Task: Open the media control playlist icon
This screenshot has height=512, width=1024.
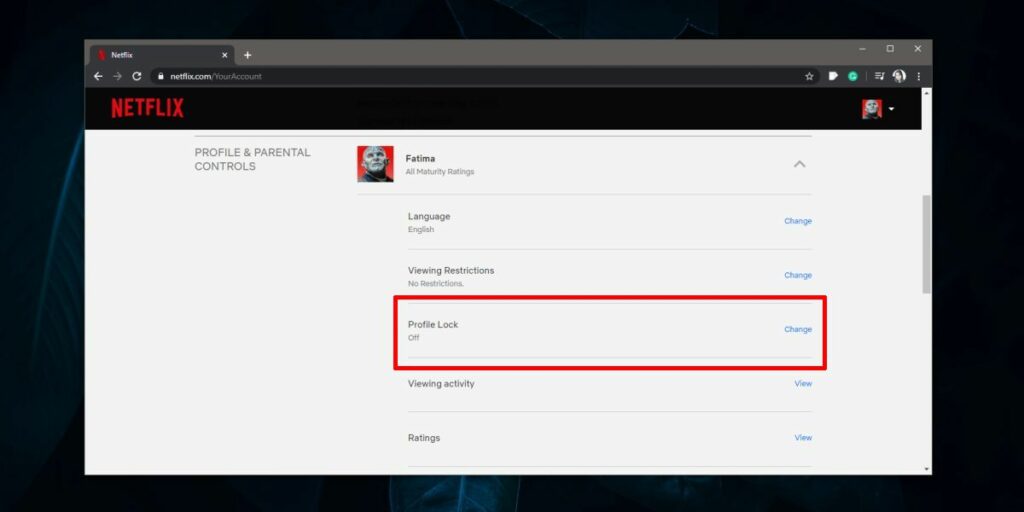Action: tap(879, 76)
